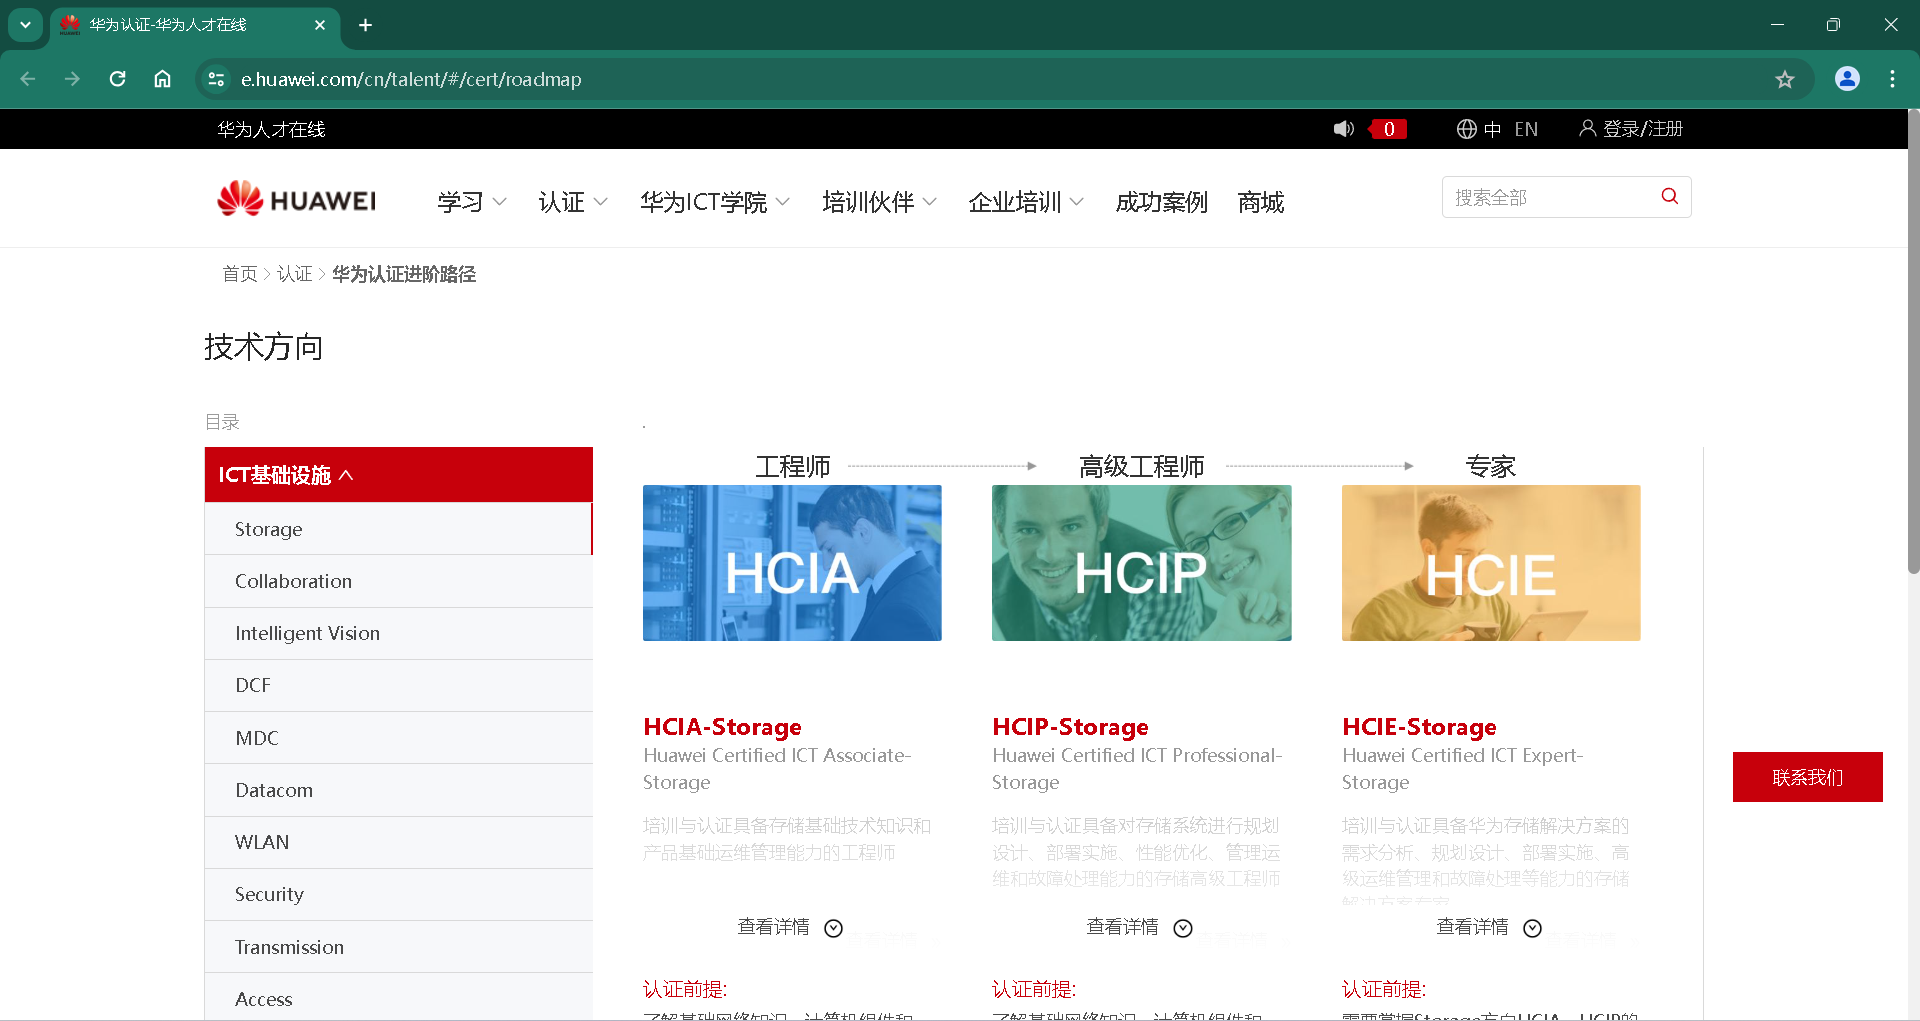The width and height of the screenshot is (1920, 1021).
Task: Select Security in the sidebar
Action: (x=399, y=894)
